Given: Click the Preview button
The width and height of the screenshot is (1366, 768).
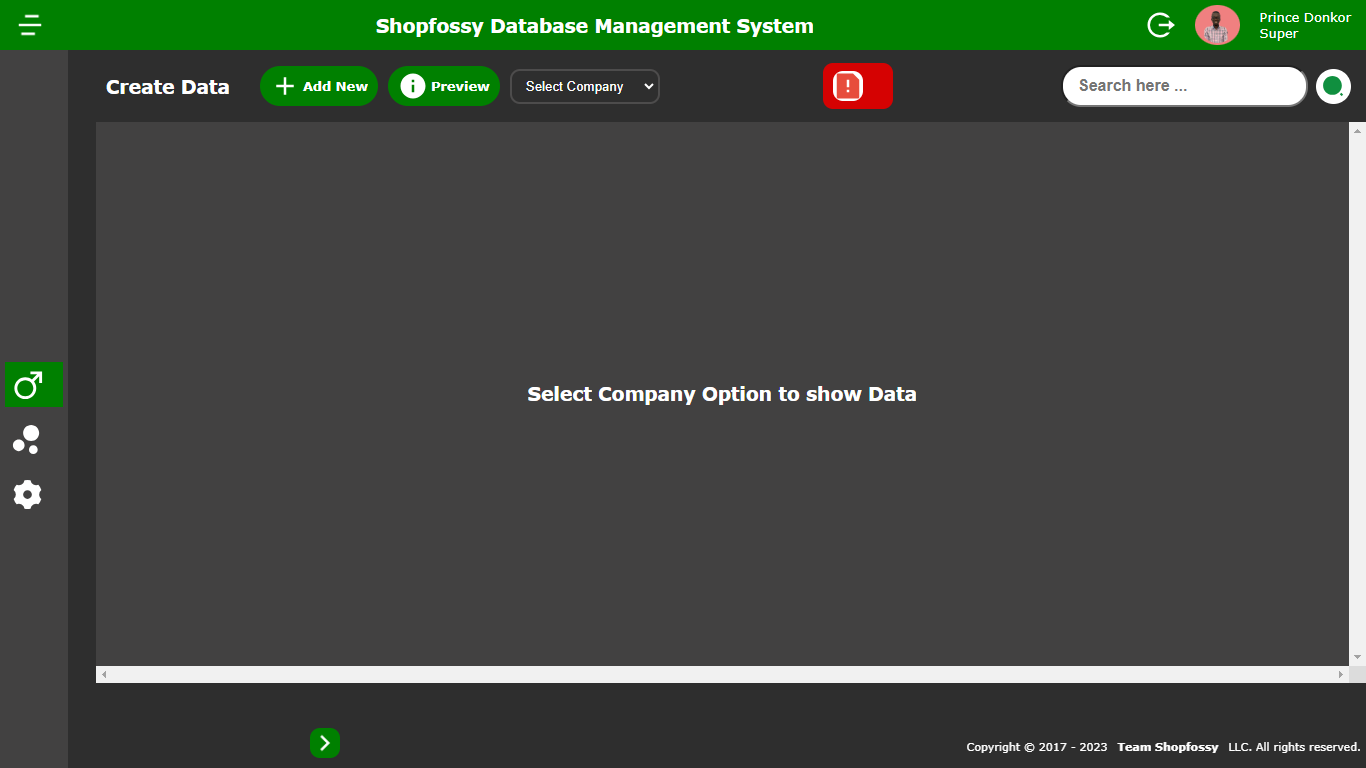Looking at the screenshot, I should 444,86.
